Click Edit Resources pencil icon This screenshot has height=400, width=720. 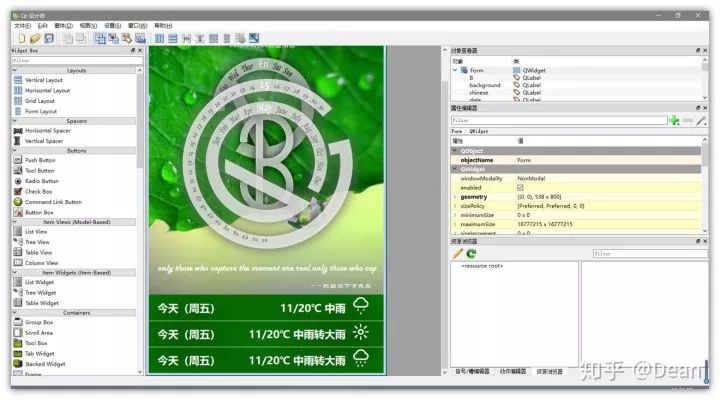458,254
